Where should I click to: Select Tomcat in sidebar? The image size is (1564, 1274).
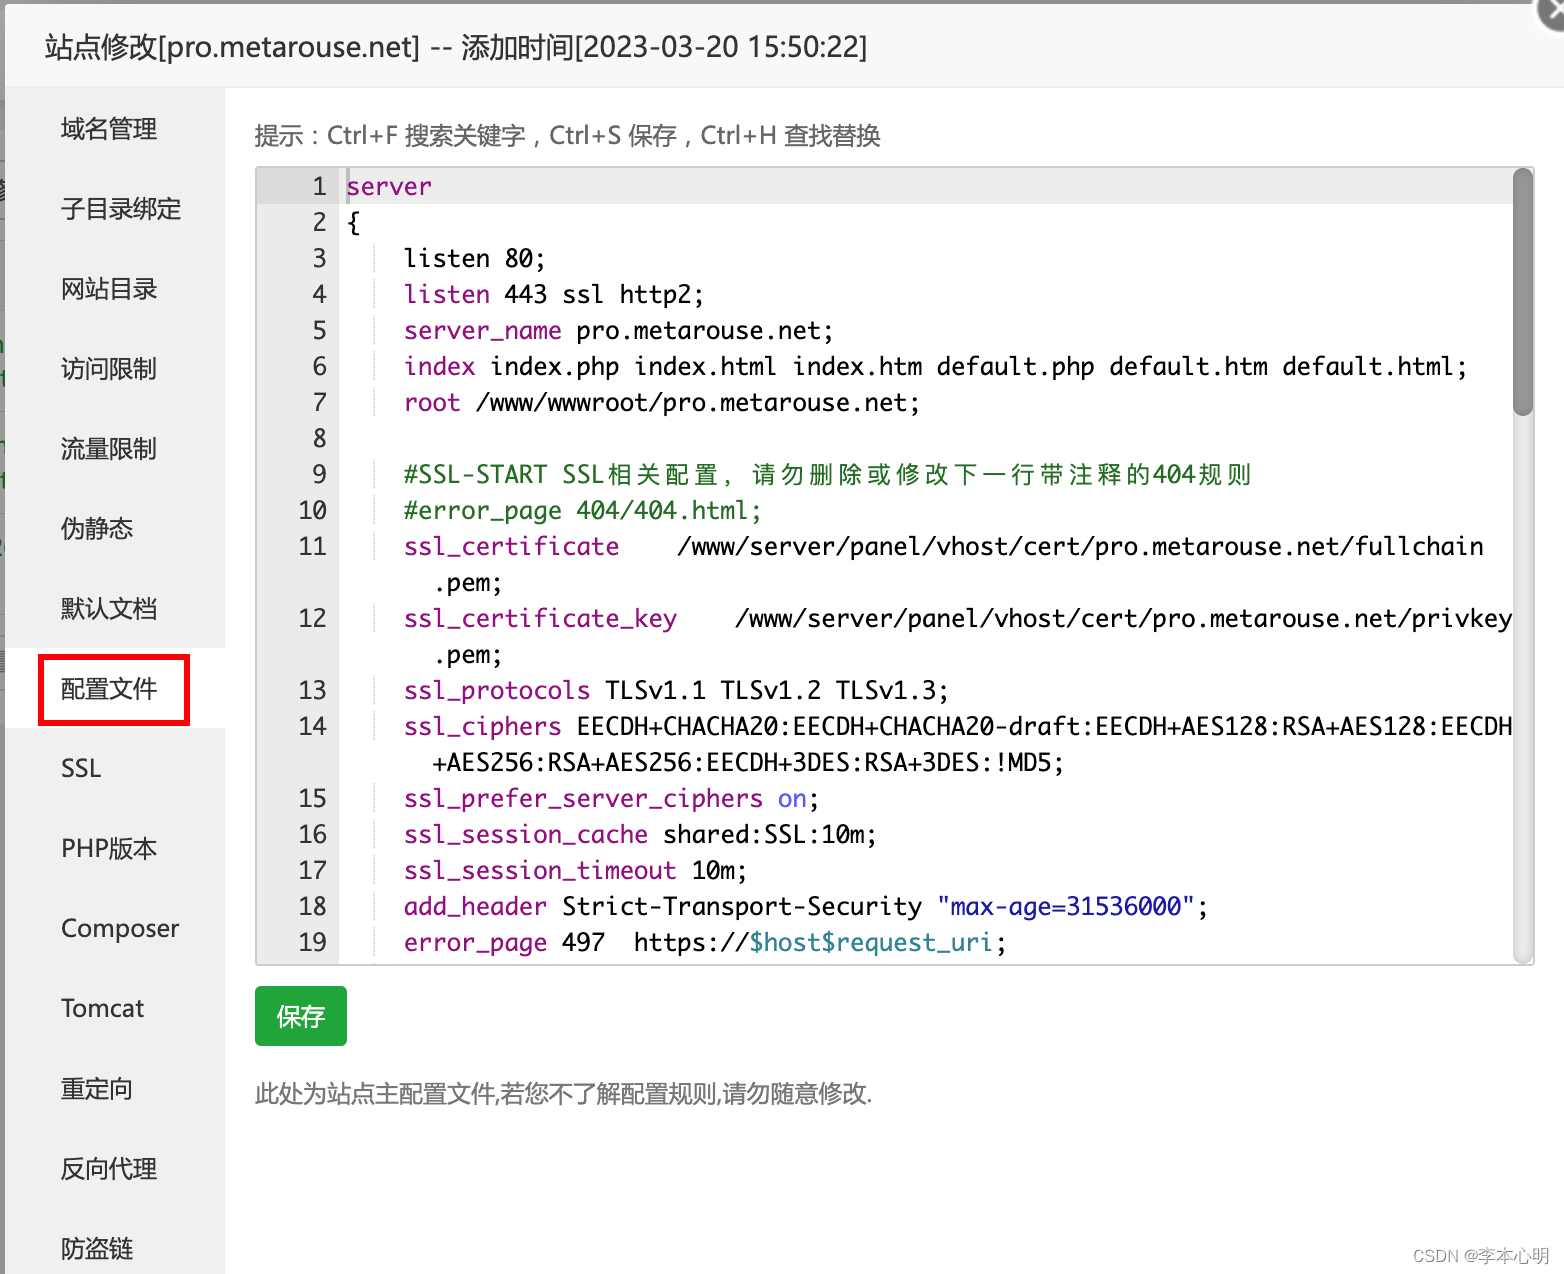(x=102, y=1009)
